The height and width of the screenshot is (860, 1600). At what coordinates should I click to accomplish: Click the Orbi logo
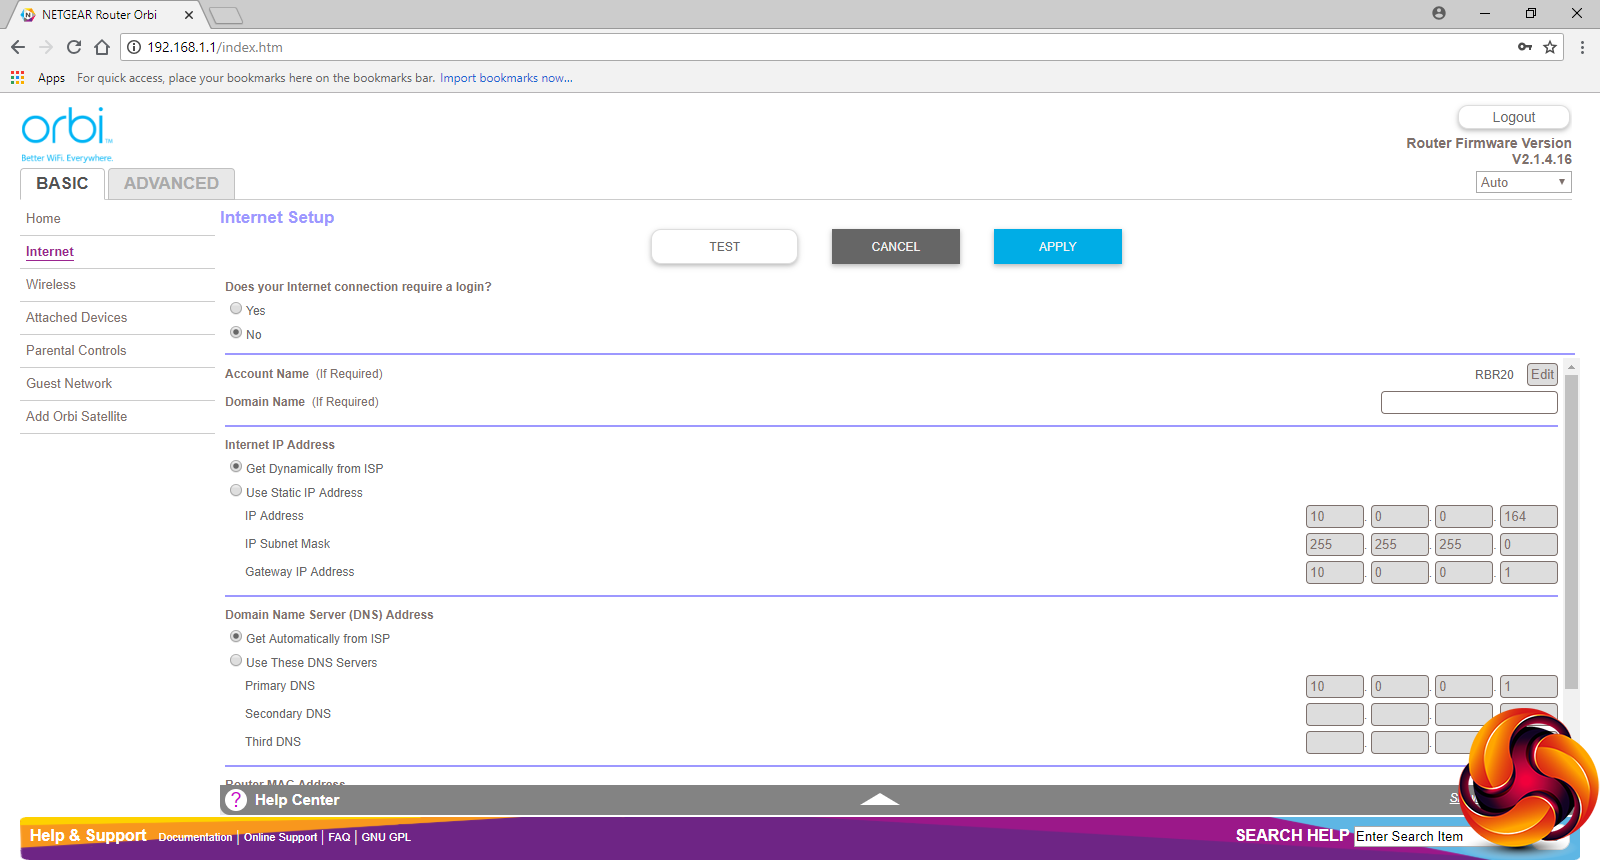tap(67, 133)
